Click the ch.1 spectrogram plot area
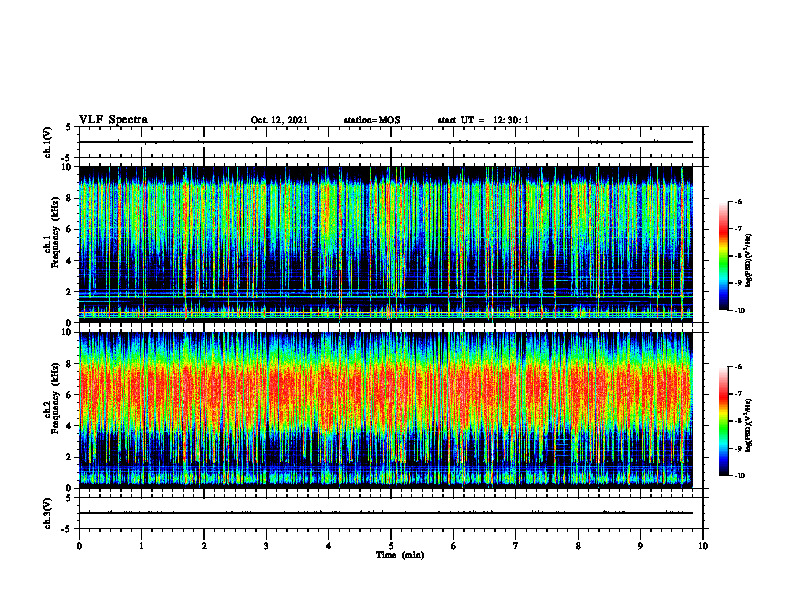Viewport: 792px width, 612px height. click(x=386, y=244)
